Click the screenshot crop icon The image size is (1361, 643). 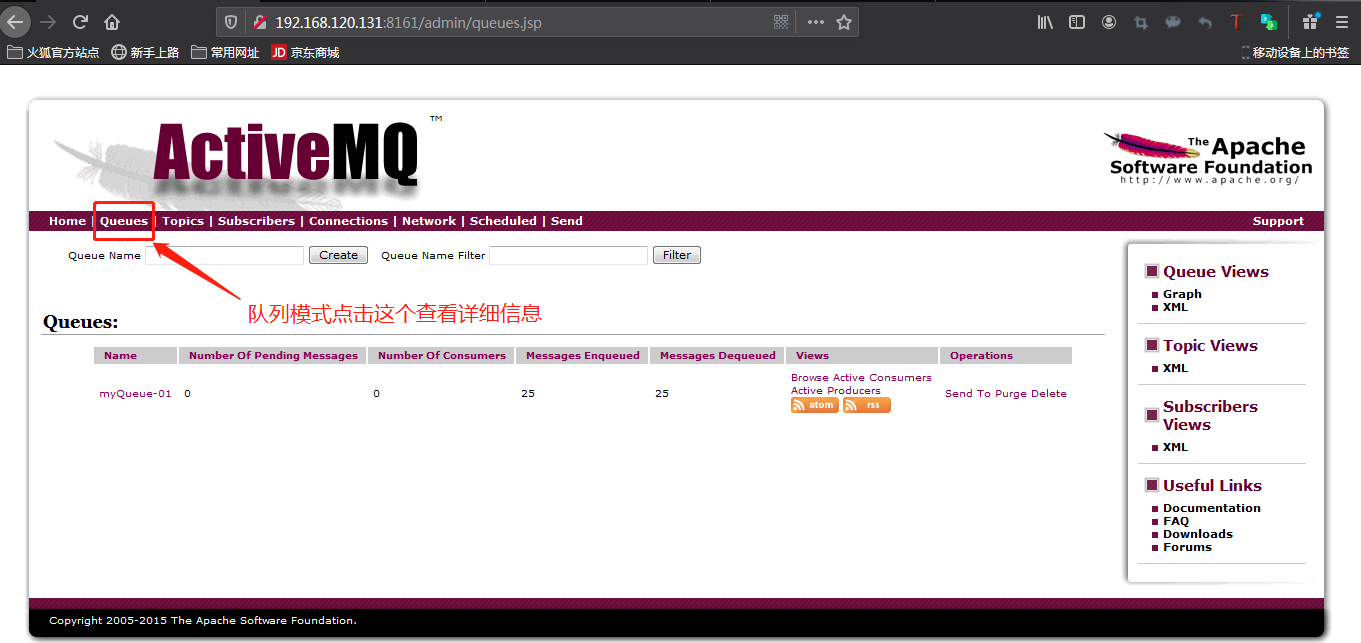tap(1141, 22)
